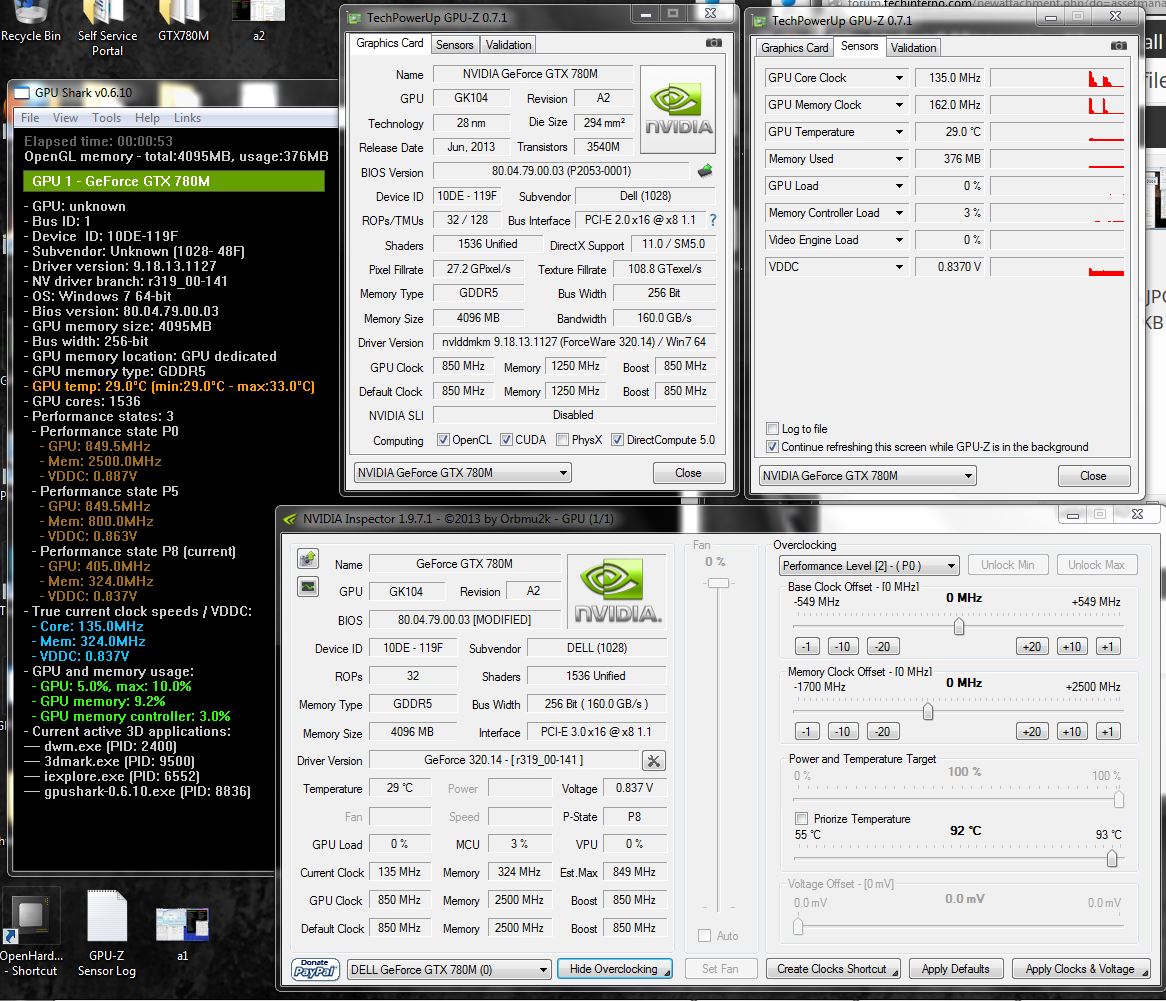
Task: Open the DELL GeForce GTX 780M (0) dropdown
Action: point(449,970)
